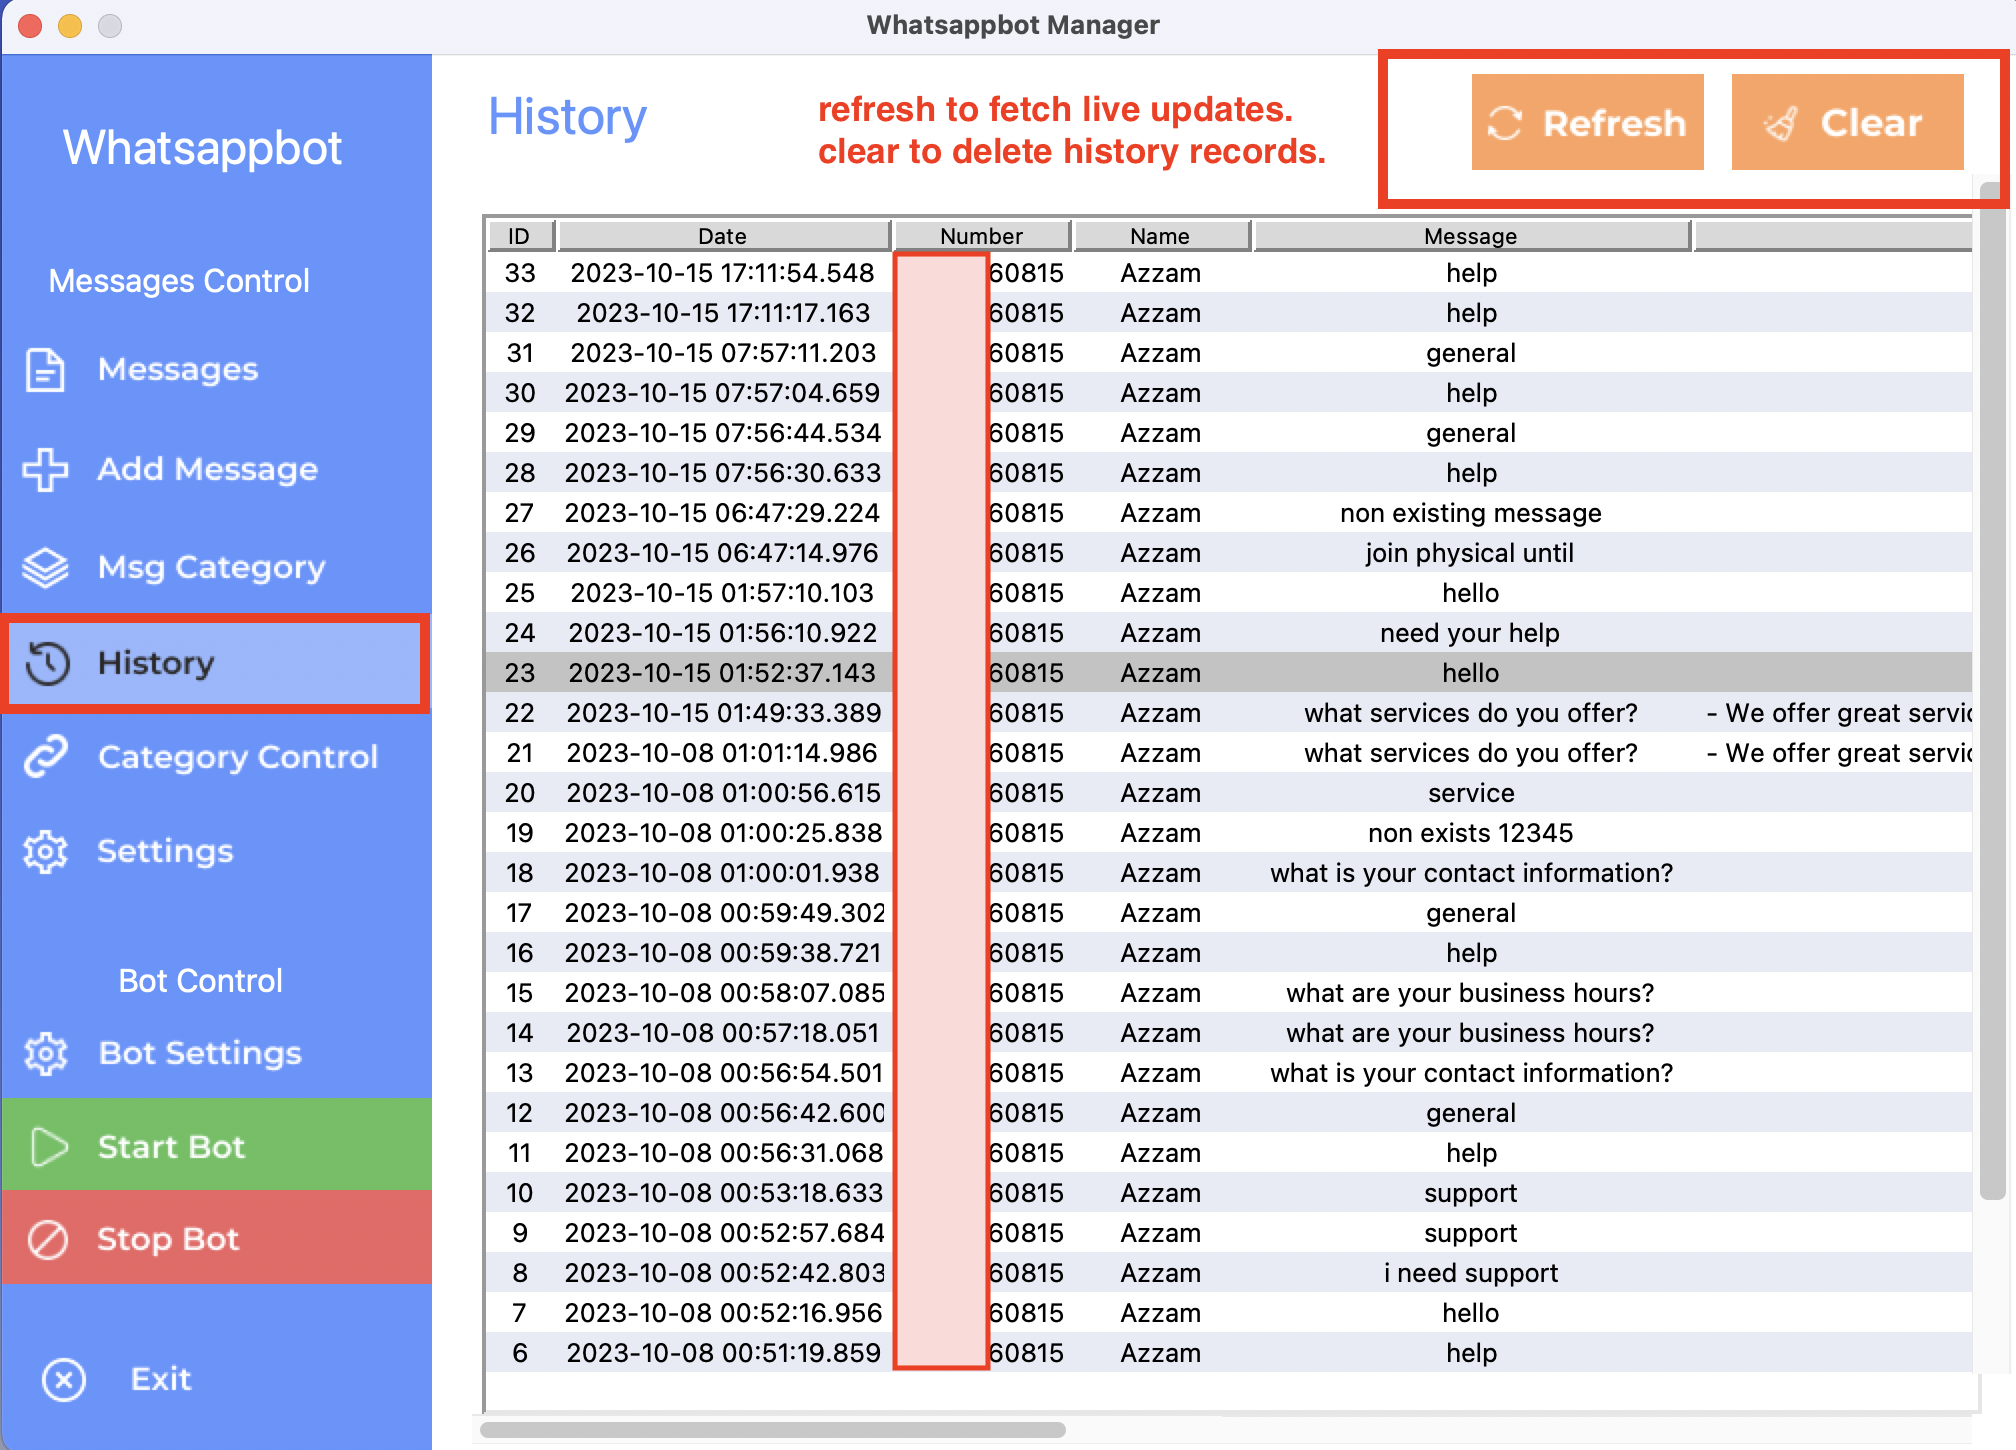Click the broom icon on Clear
Viewport: 2016px width, 1450px height.
click(1780, 123)
